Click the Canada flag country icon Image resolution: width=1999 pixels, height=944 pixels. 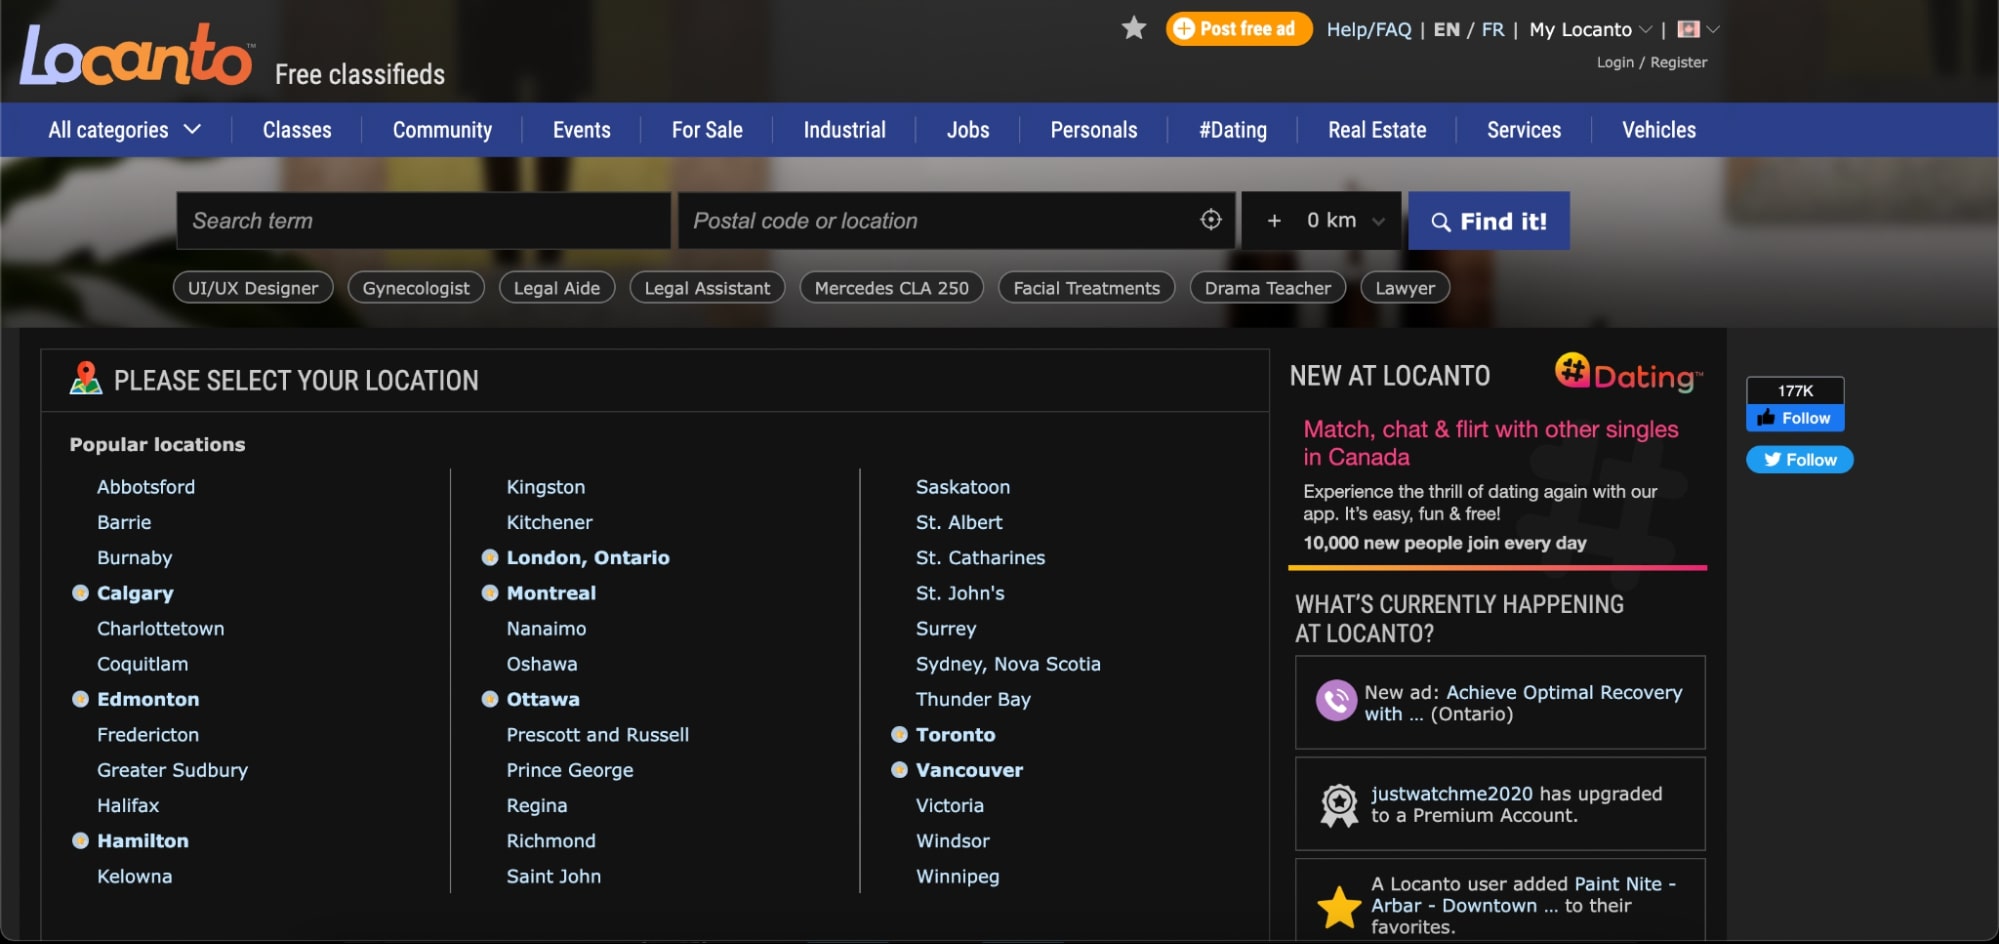[1688, 29]
